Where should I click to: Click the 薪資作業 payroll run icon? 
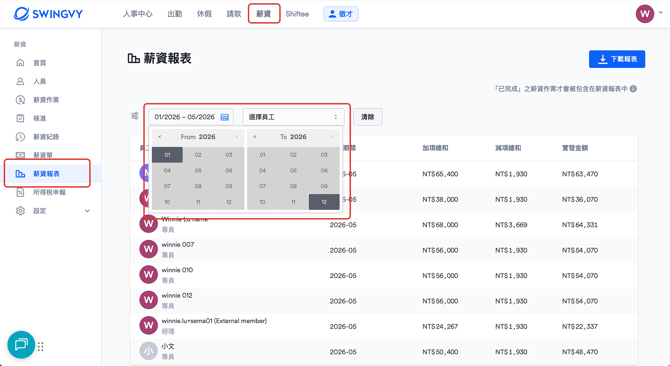pyautogui.click(x=20, y=100)
